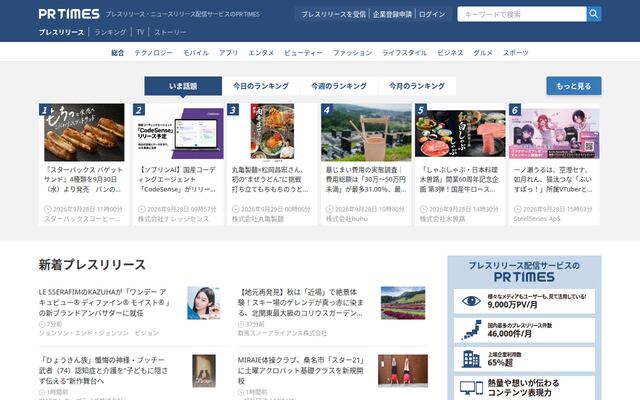Choose the エンタメ category
Screen dimensions: 640x400
tap(261, 53)
